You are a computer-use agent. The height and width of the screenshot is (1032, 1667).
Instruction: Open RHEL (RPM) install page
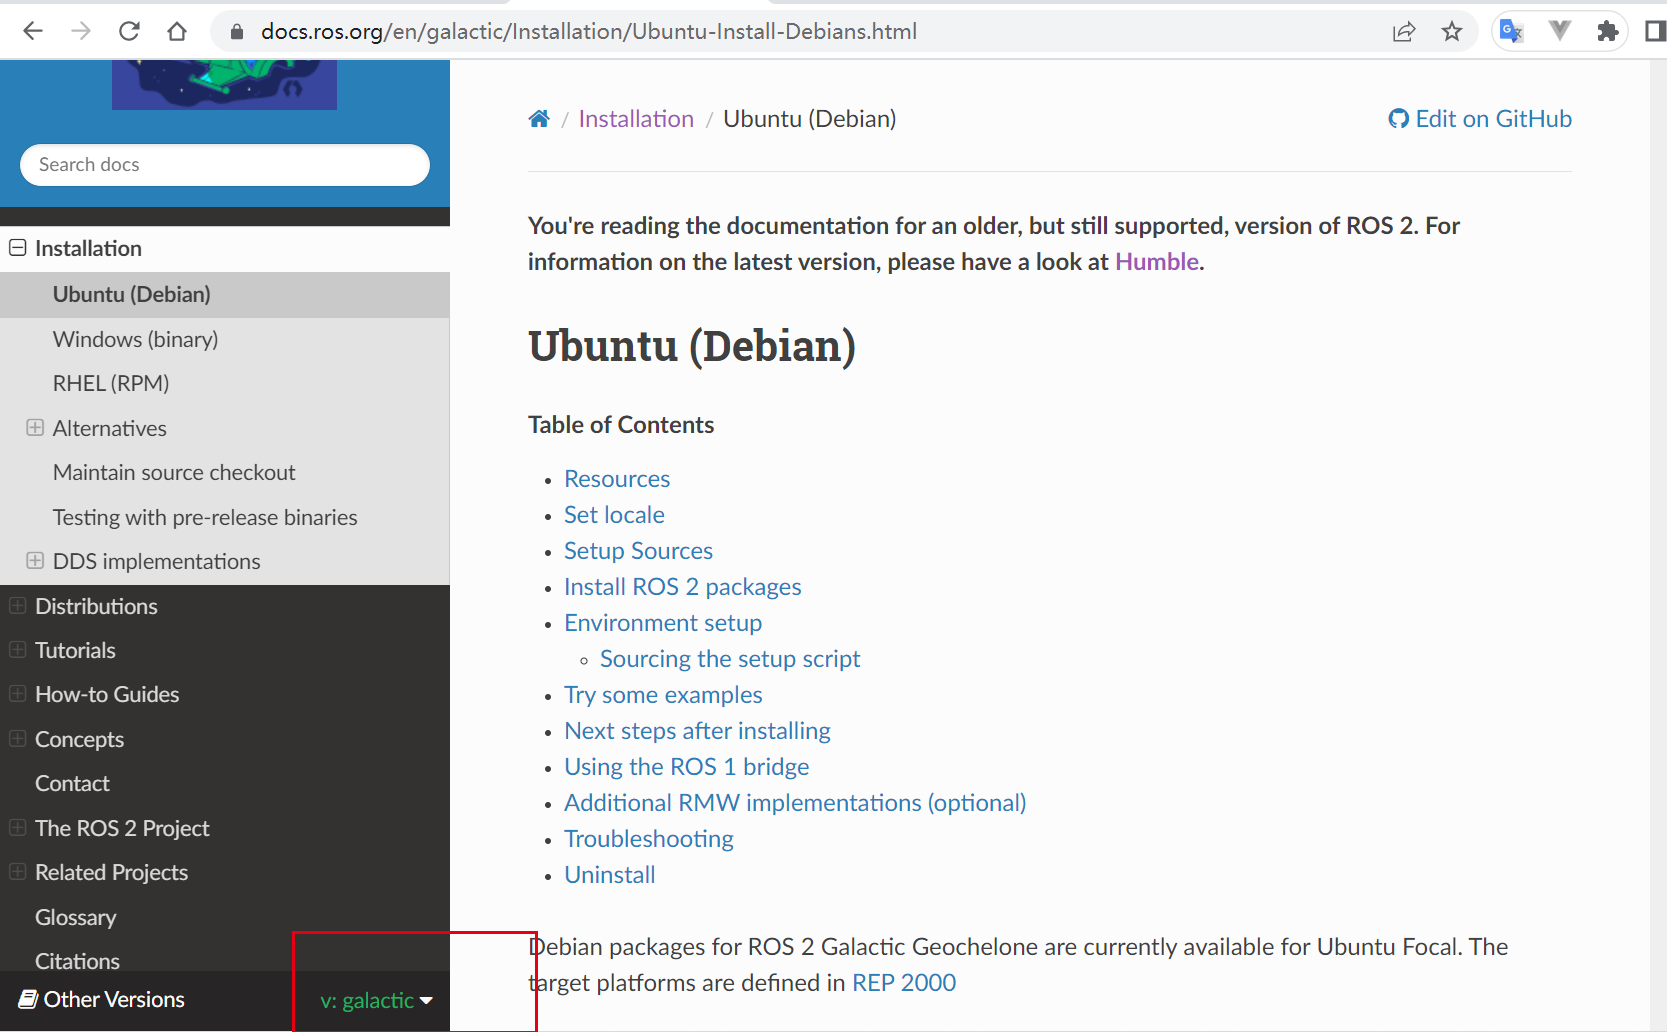point(225,383)
